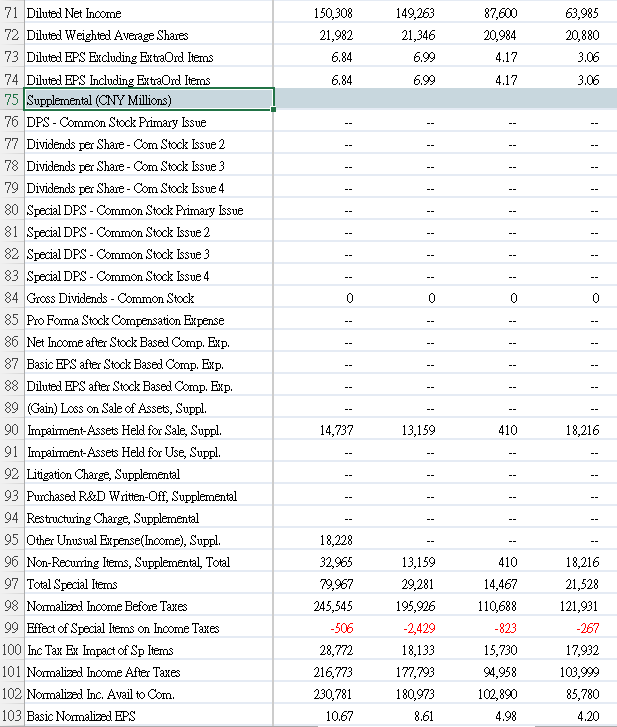Screen dimensions: 617x727
Task: Select 'Diluted EPS after Stock Based Comp. Exp.'
Action: click(129, 387)
